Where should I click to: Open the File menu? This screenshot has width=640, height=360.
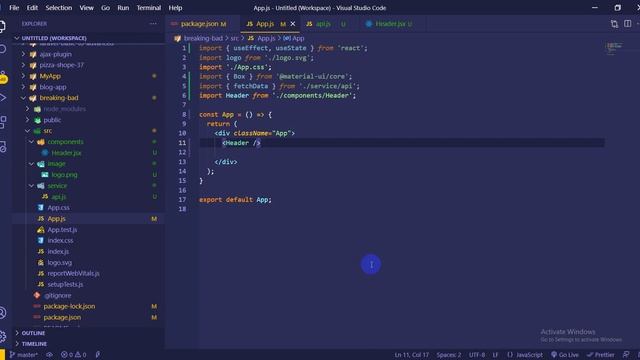14,8
